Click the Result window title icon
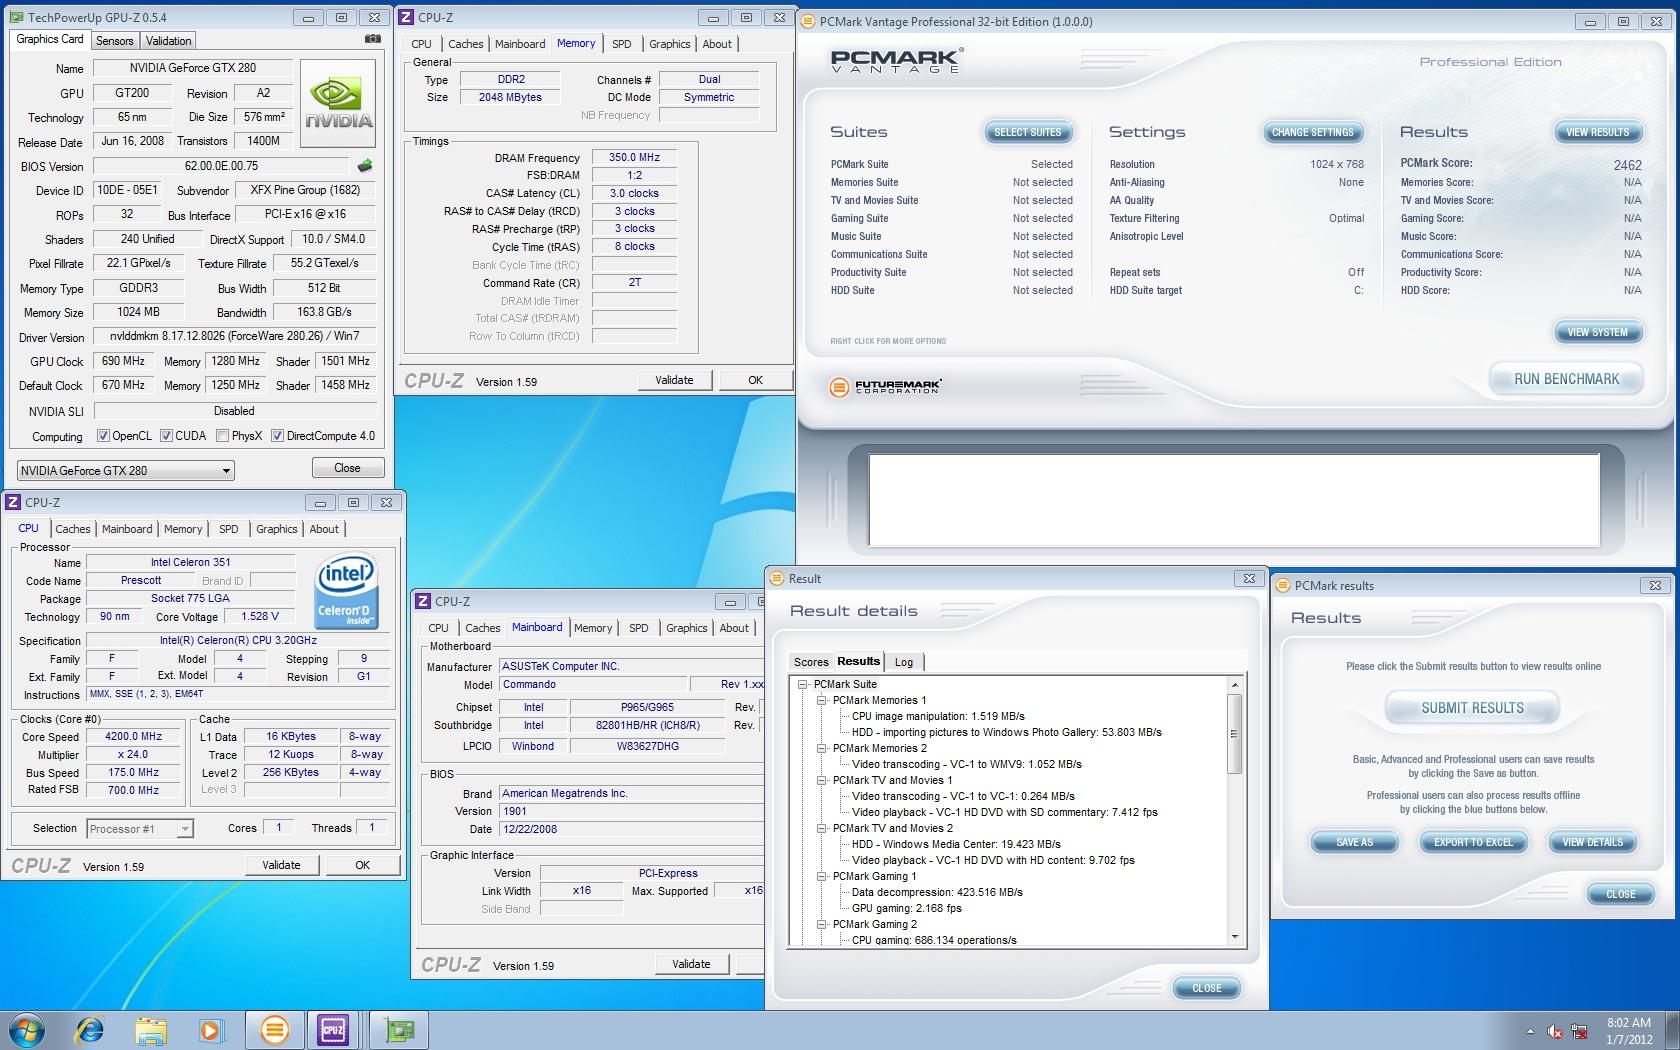 click(x=777, y=578)
